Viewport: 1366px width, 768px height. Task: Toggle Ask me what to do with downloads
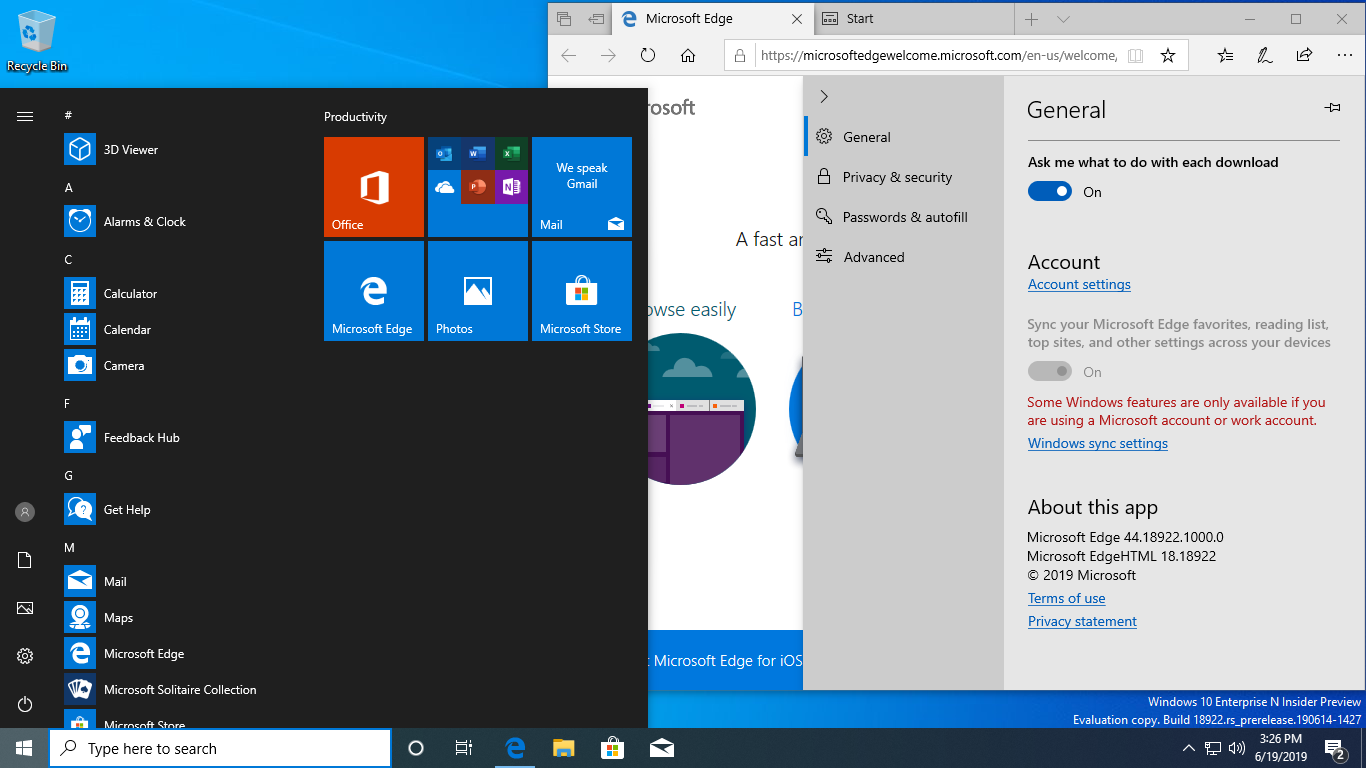point(1049,191)
